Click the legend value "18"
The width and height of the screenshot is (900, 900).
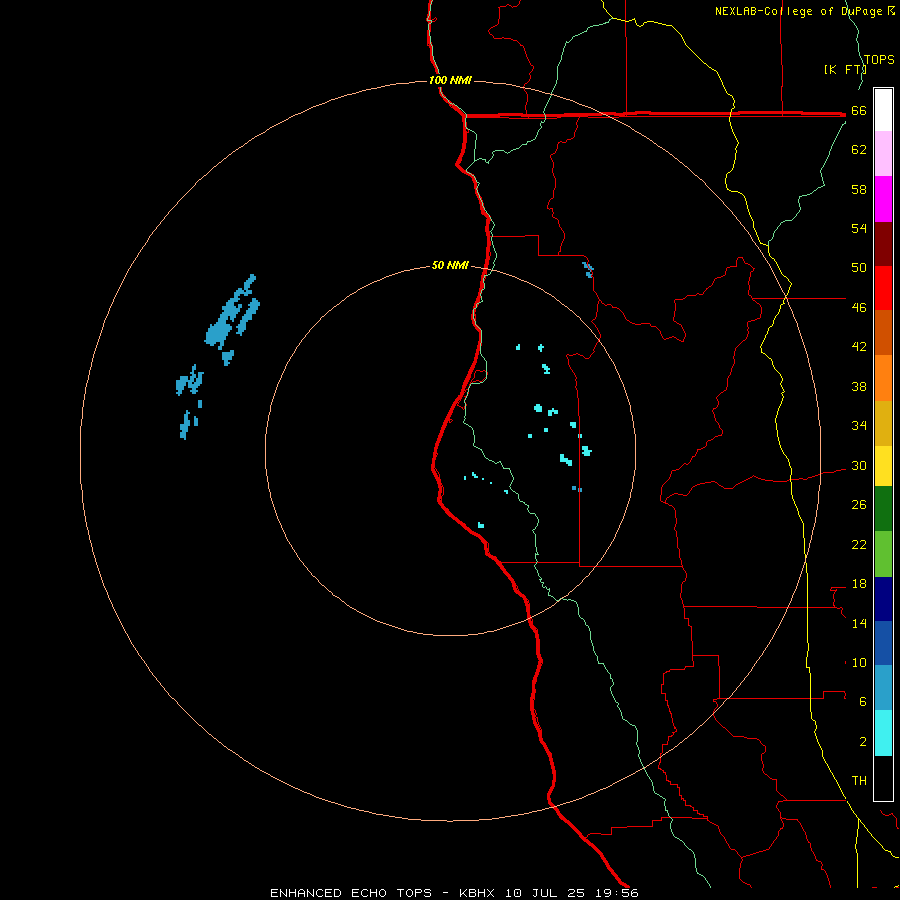859,584
